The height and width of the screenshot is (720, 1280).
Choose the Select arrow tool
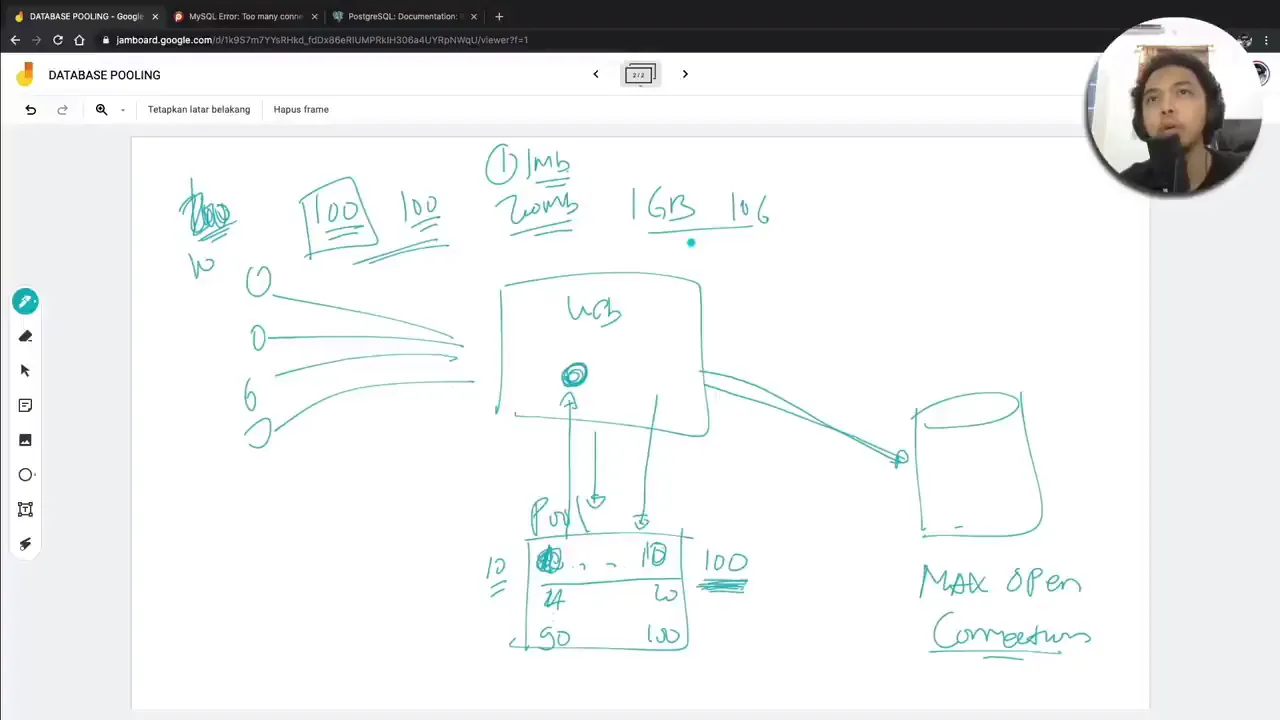point(26,371)
